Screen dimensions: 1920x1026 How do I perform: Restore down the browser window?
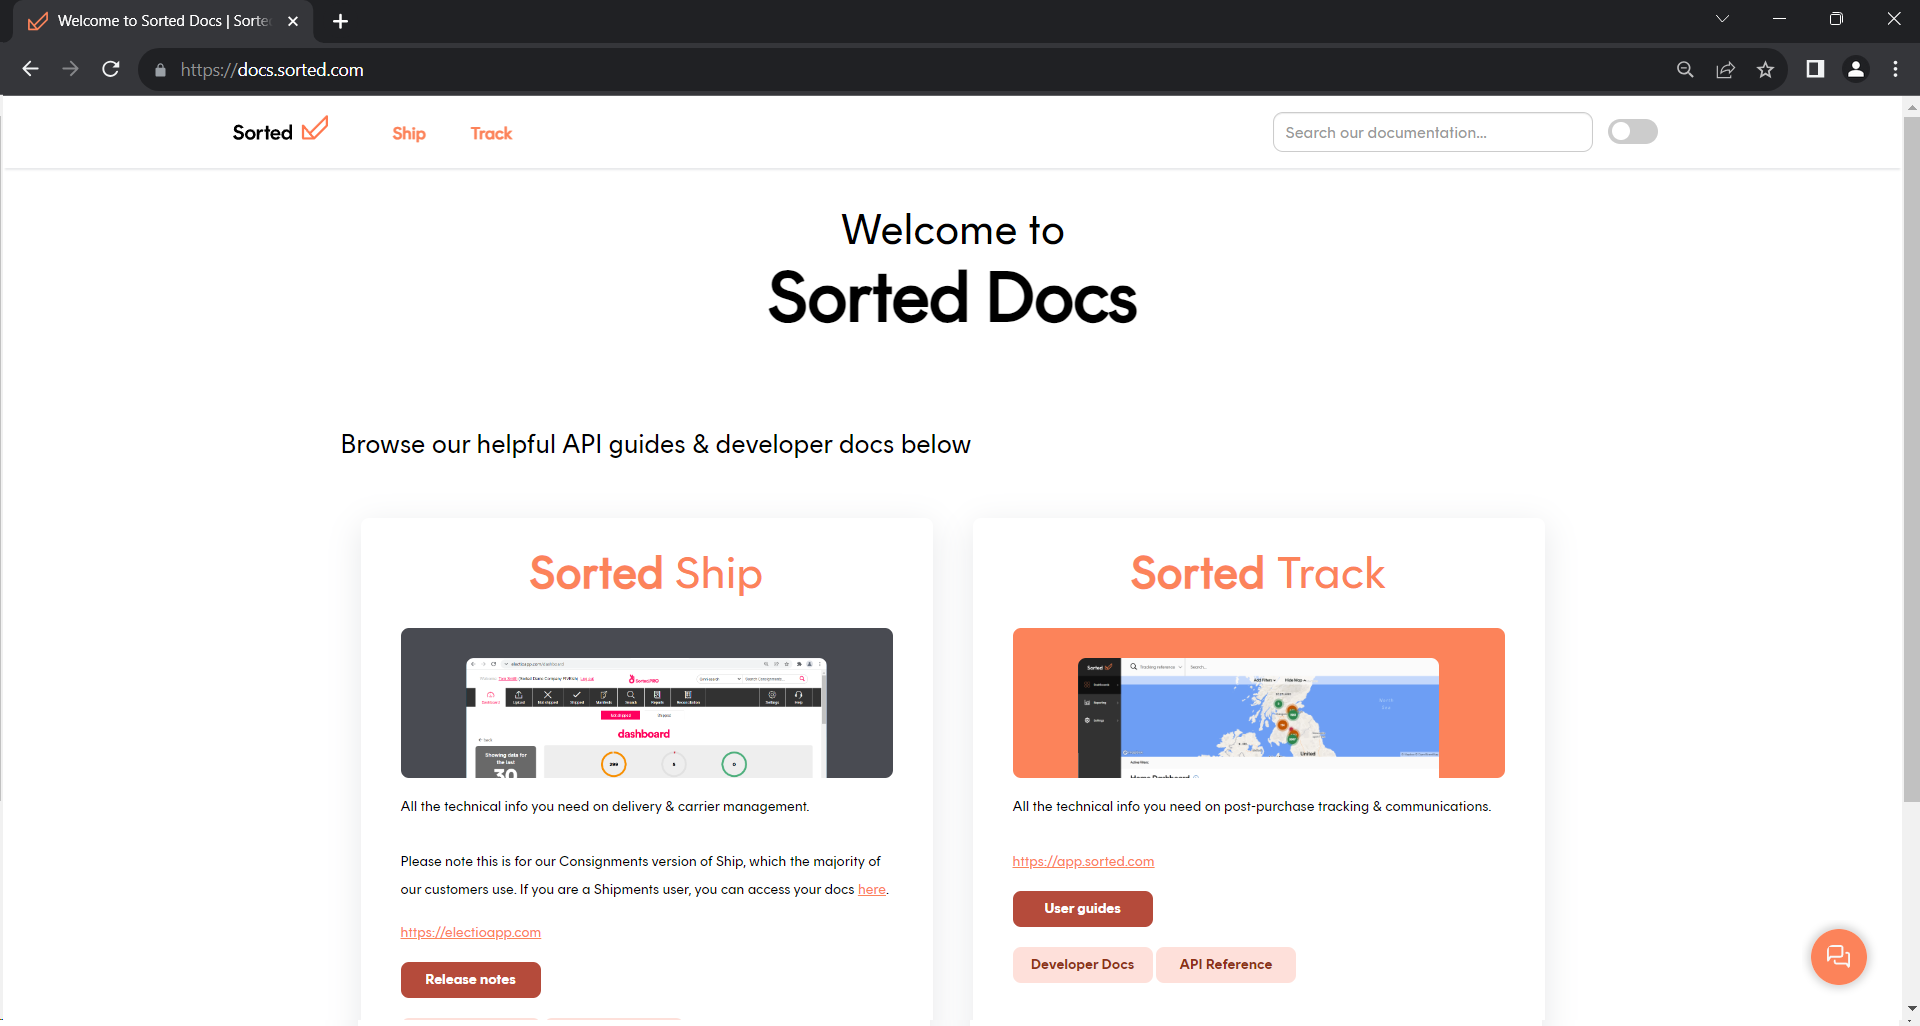pyautogui.click(x=1836, y=19)
